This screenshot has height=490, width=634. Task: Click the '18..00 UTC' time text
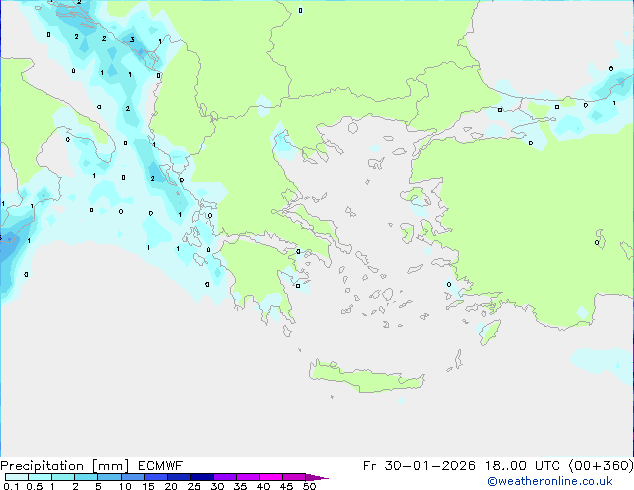522,466
